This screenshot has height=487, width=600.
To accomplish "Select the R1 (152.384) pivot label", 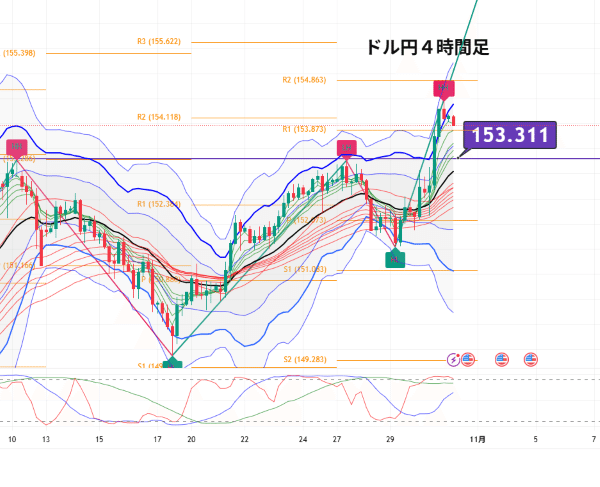I will click(x=159, y=204).
